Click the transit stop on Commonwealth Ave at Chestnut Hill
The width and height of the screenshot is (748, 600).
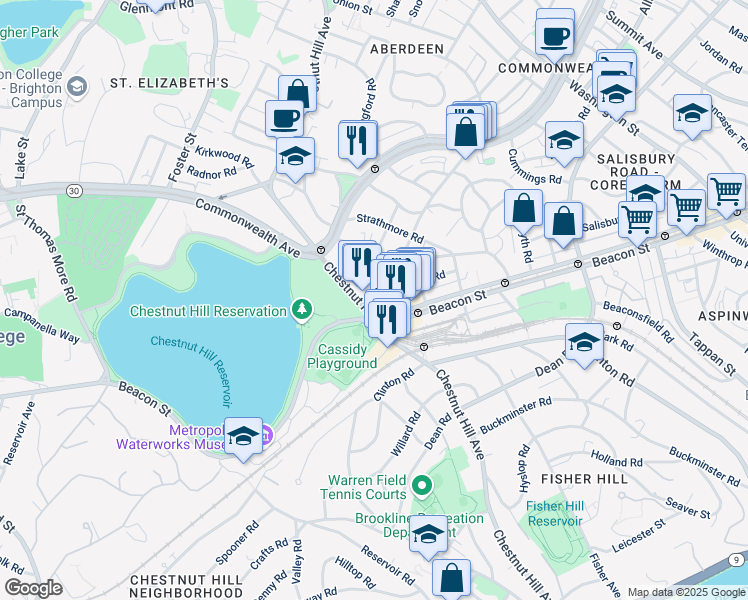click(321, 250)
